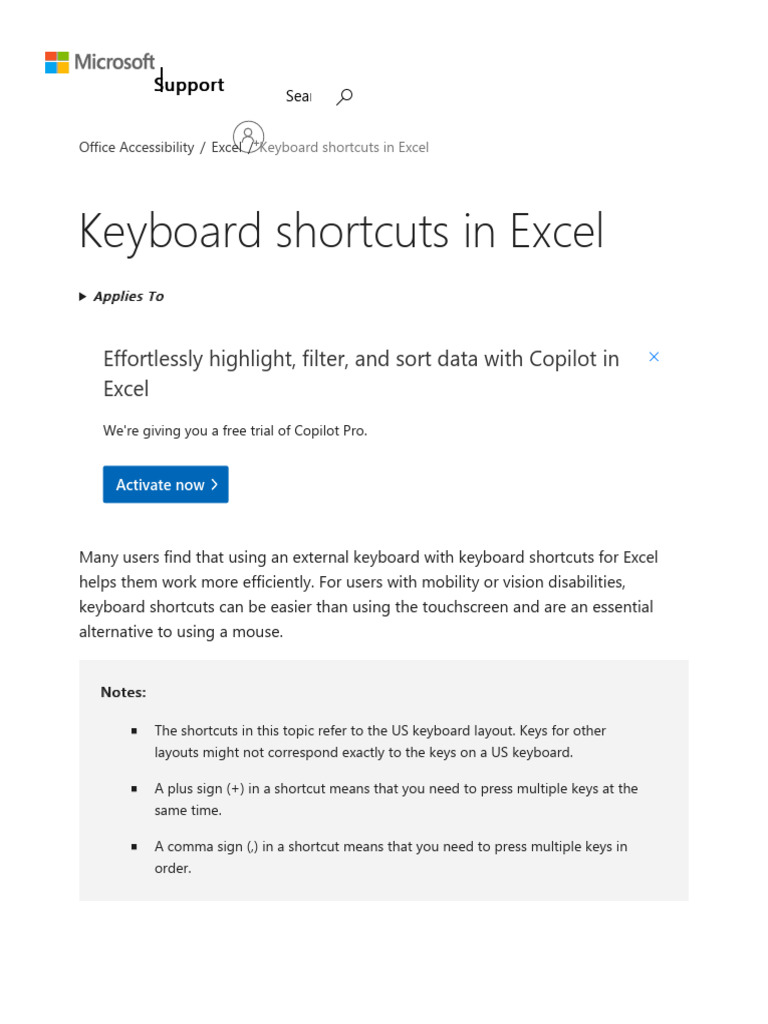Click the large Keyboard shortcuts in Excel heading
768x1024 pixels.
[341, 231]
